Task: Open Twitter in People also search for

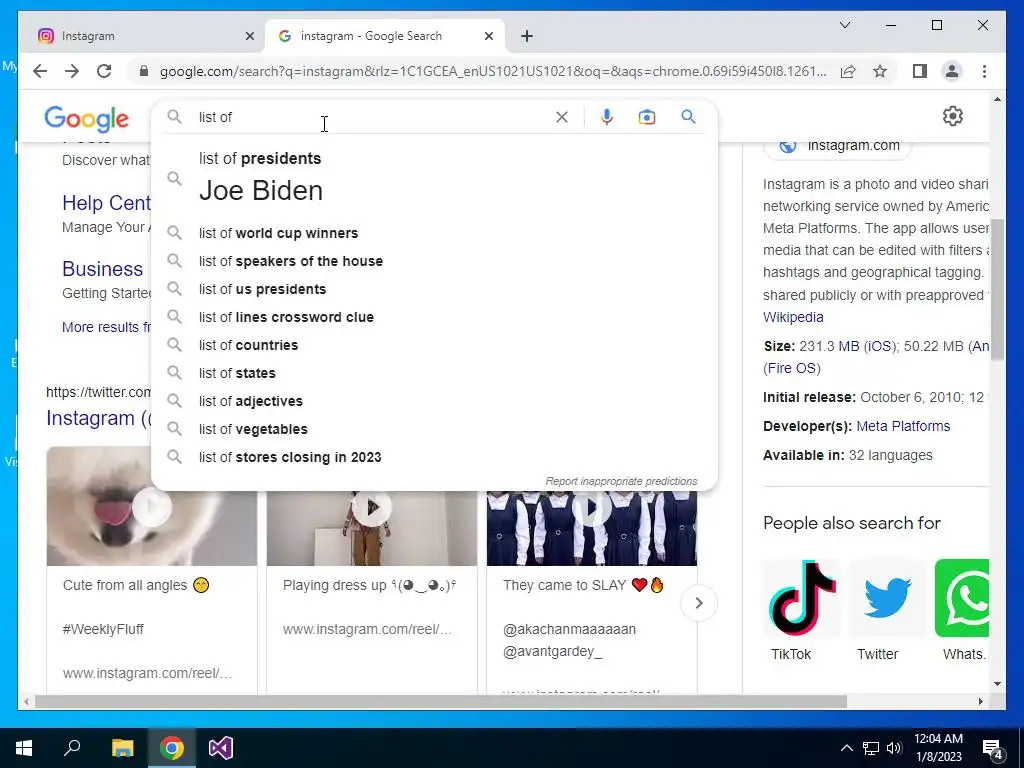Action: [x=887, y=610]
